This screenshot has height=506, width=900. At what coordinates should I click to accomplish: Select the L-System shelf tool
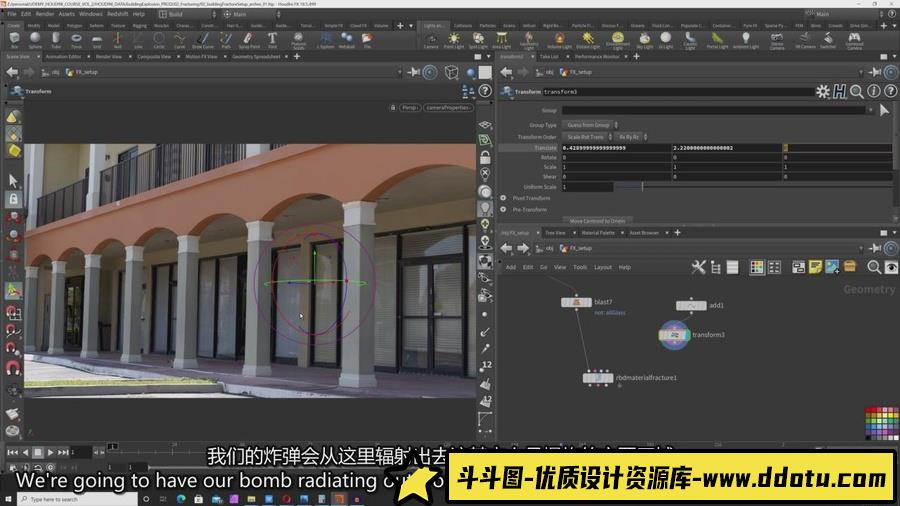pyautogui.click(x=325, y=40)
